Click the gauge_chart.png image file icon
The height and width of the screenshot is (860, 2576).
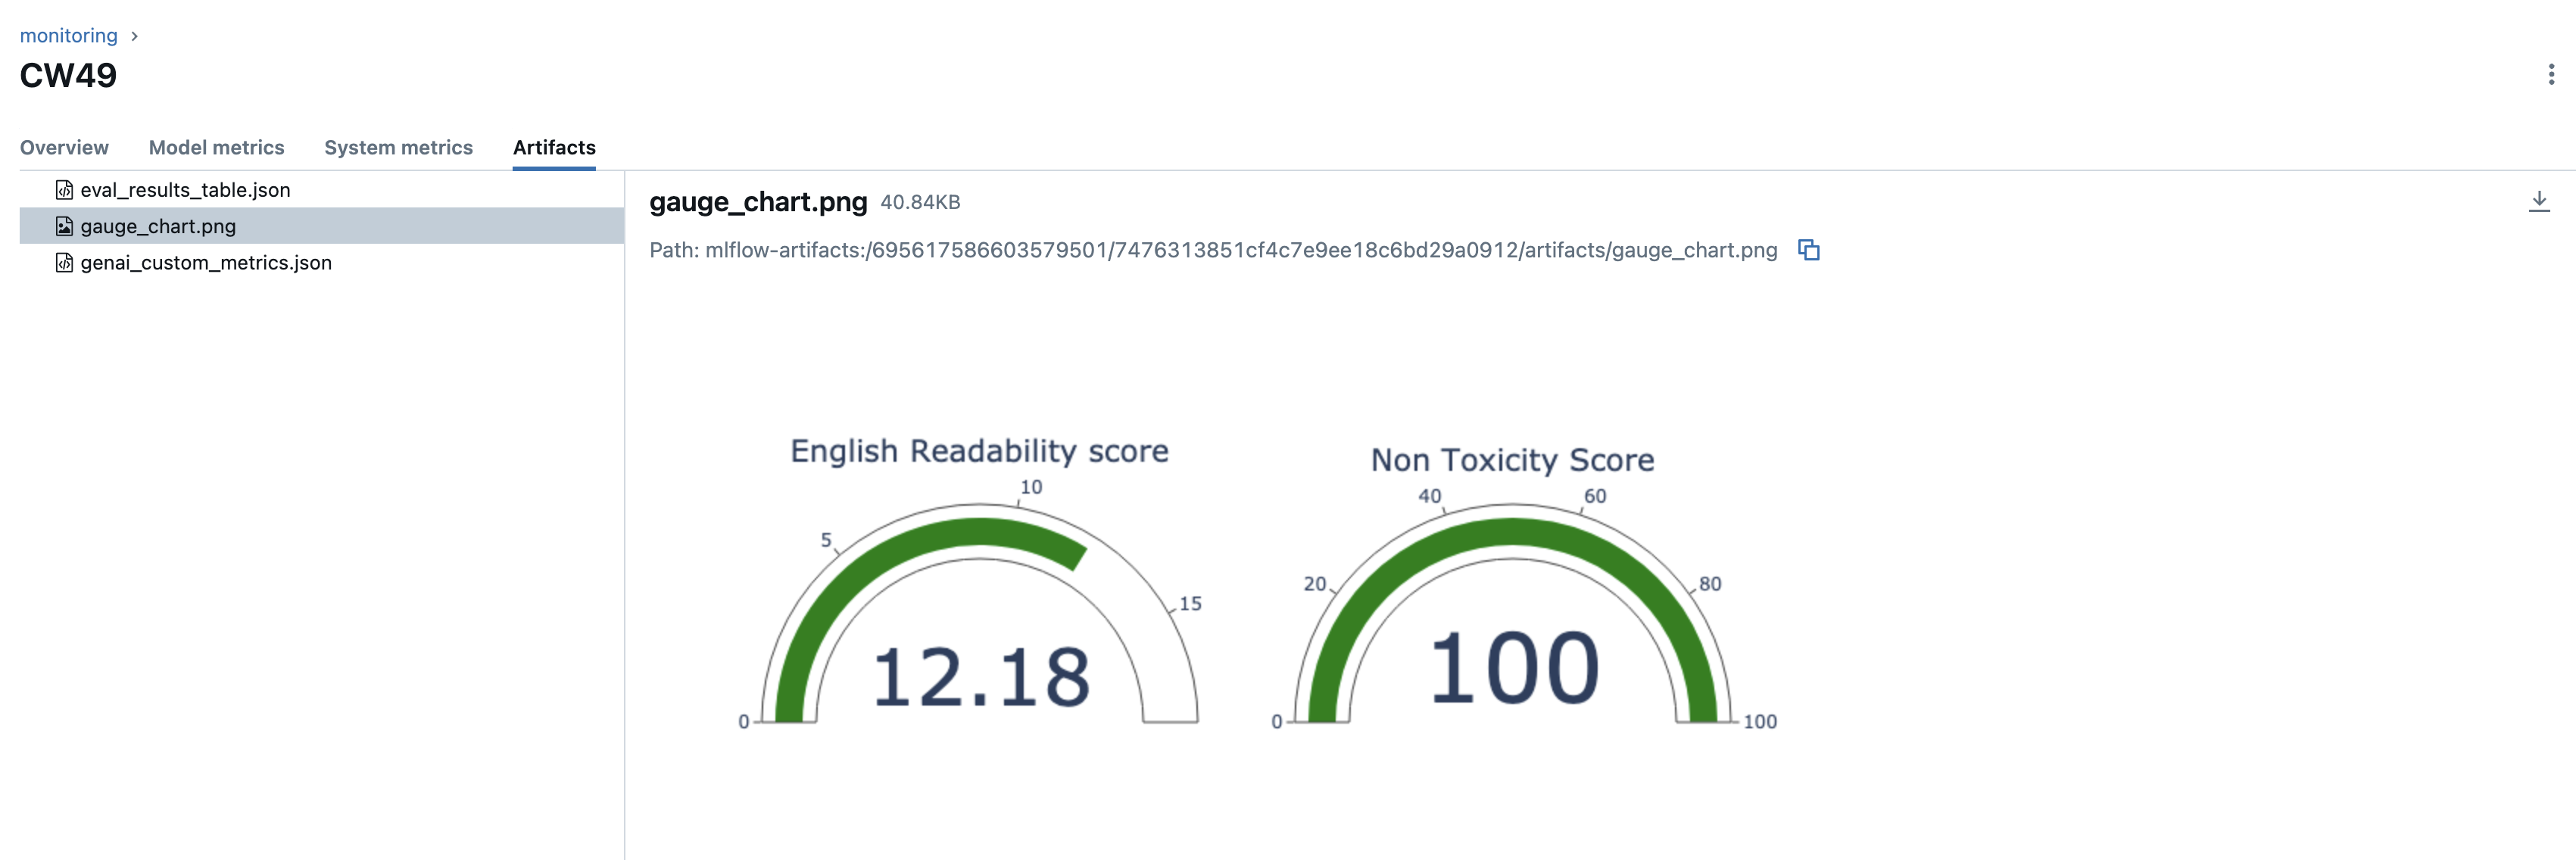64,226
